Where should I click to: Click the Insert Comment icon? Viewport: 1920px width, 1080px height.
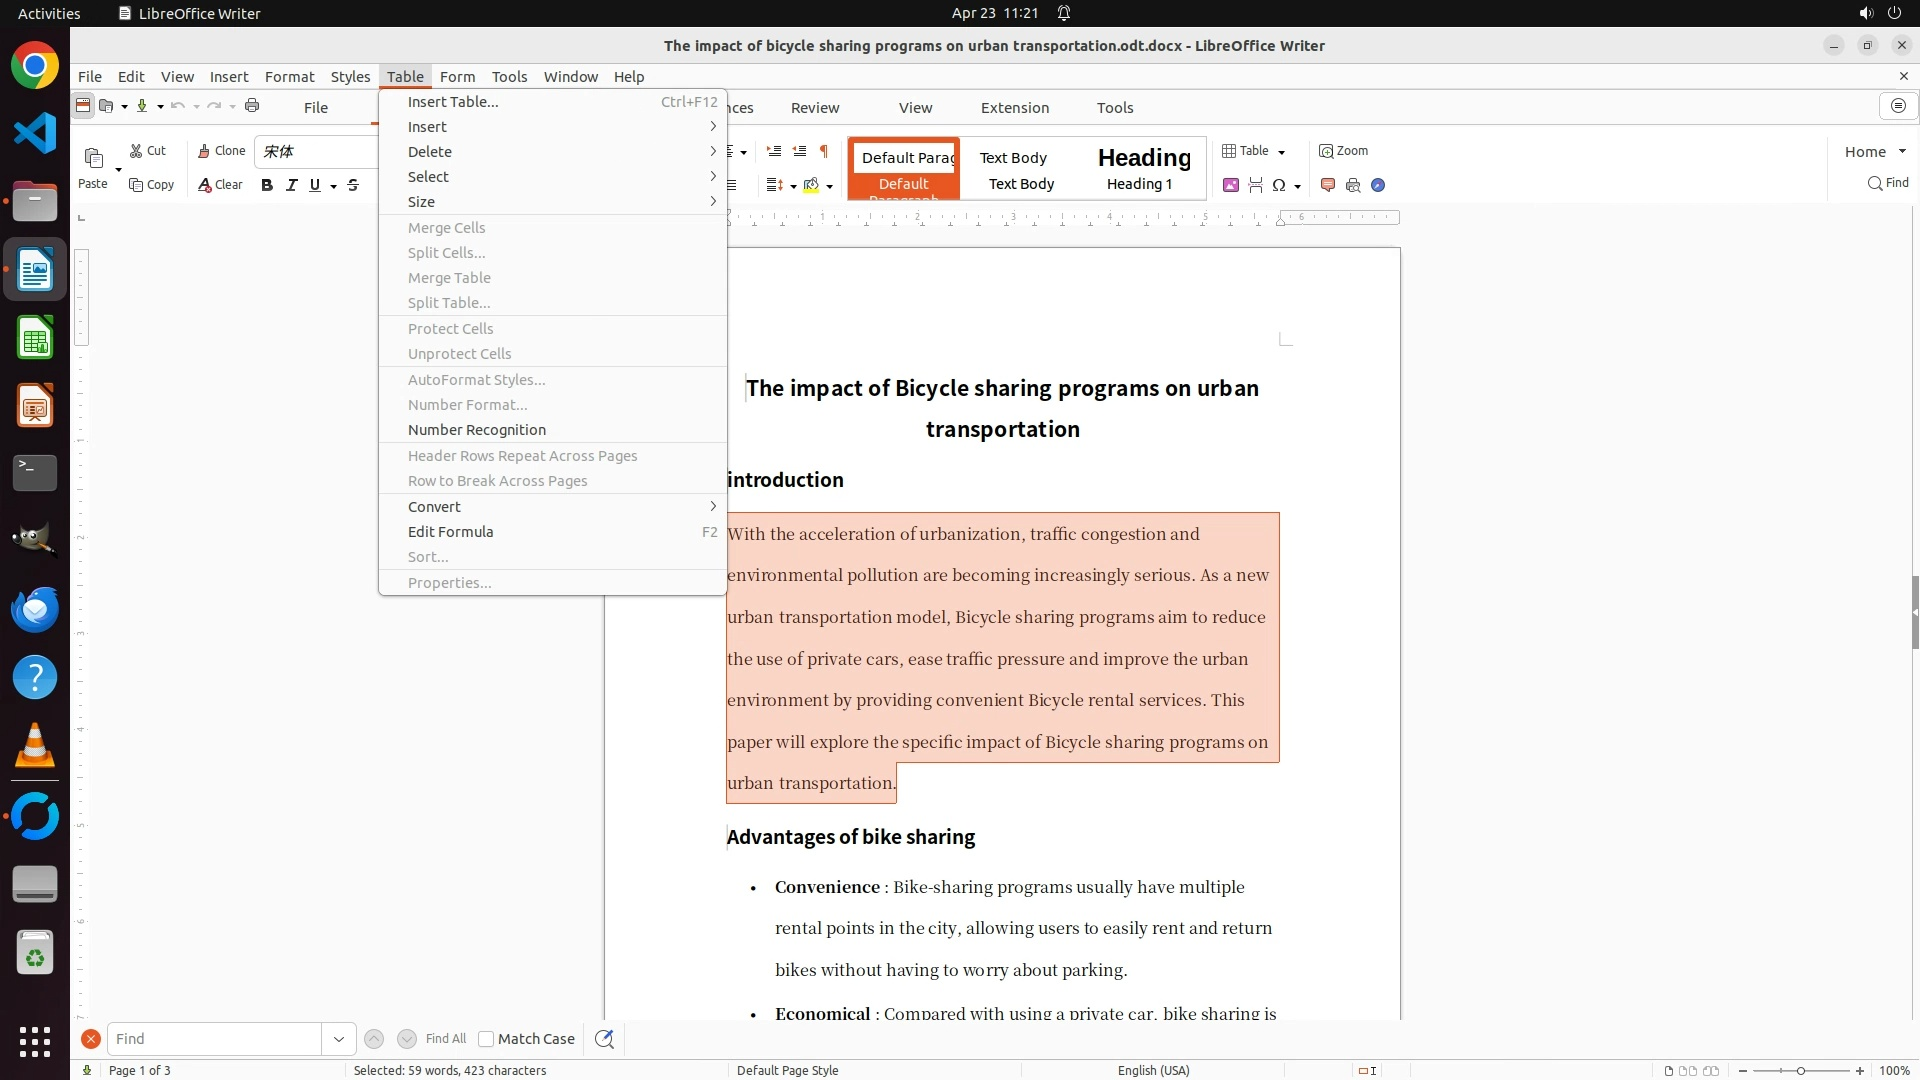1328,185
